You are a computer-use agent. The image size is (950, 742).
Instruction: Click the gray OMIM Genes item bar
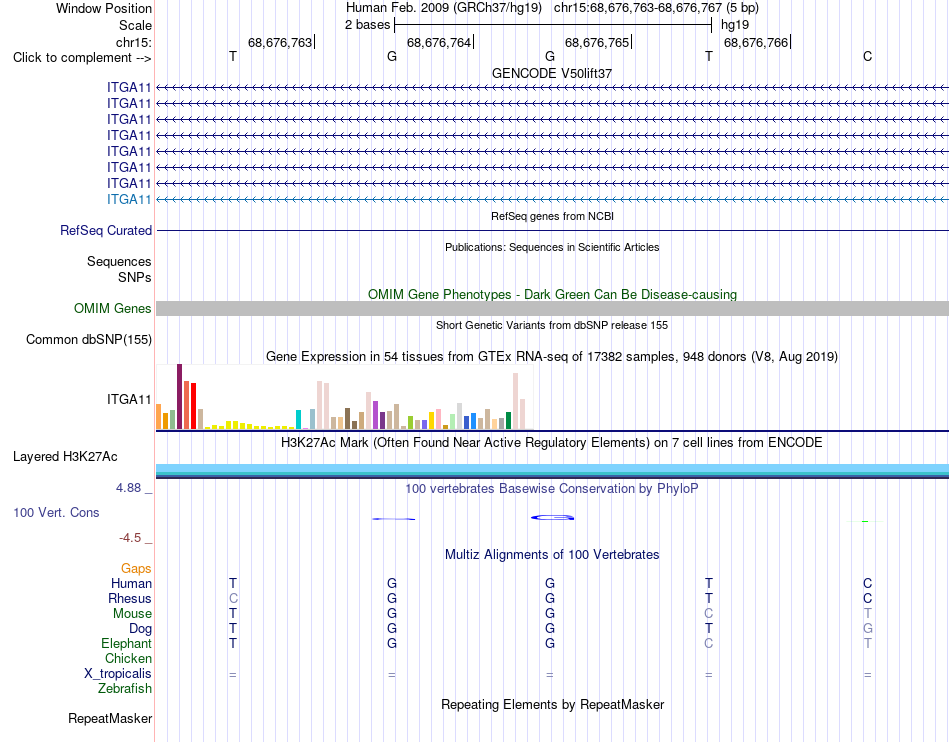tap(553, 308)
